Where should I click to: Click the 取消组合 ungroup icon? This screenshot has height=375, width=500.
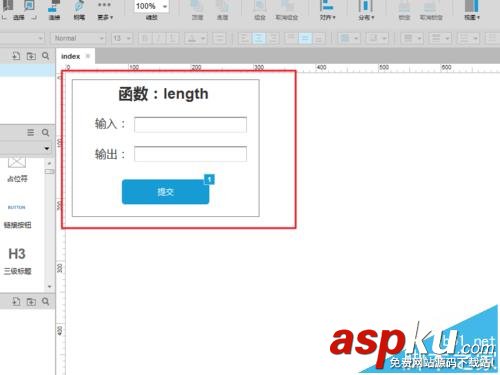click(x=286, y=10)
